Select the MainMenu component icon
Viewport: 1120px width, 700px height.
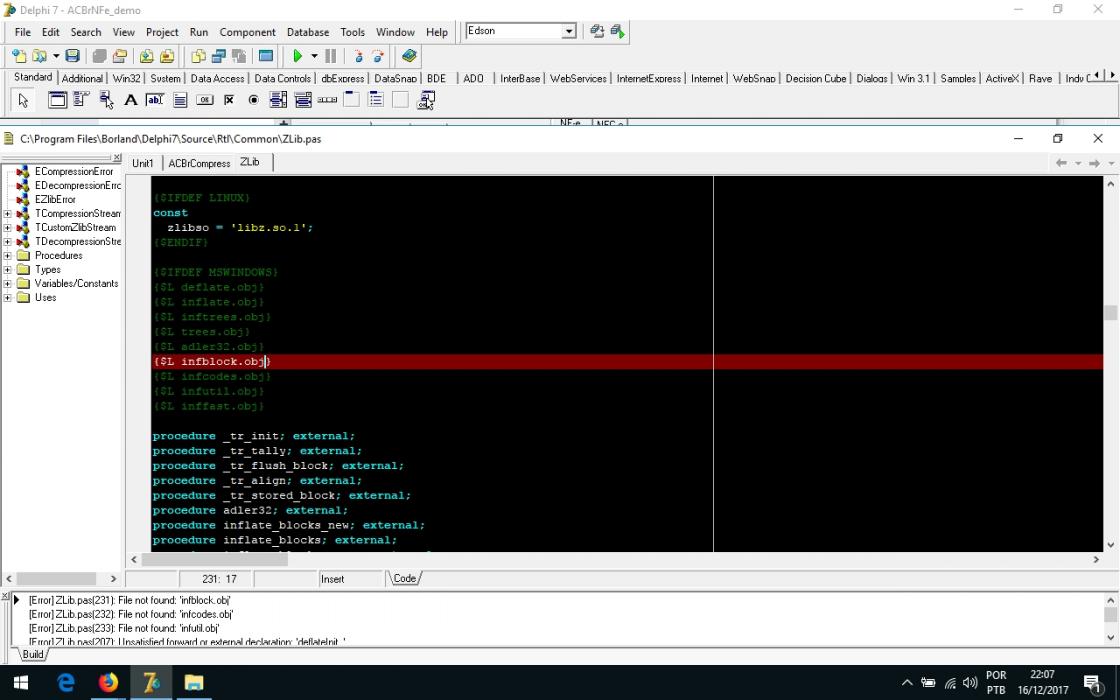(x=81, y=100)
